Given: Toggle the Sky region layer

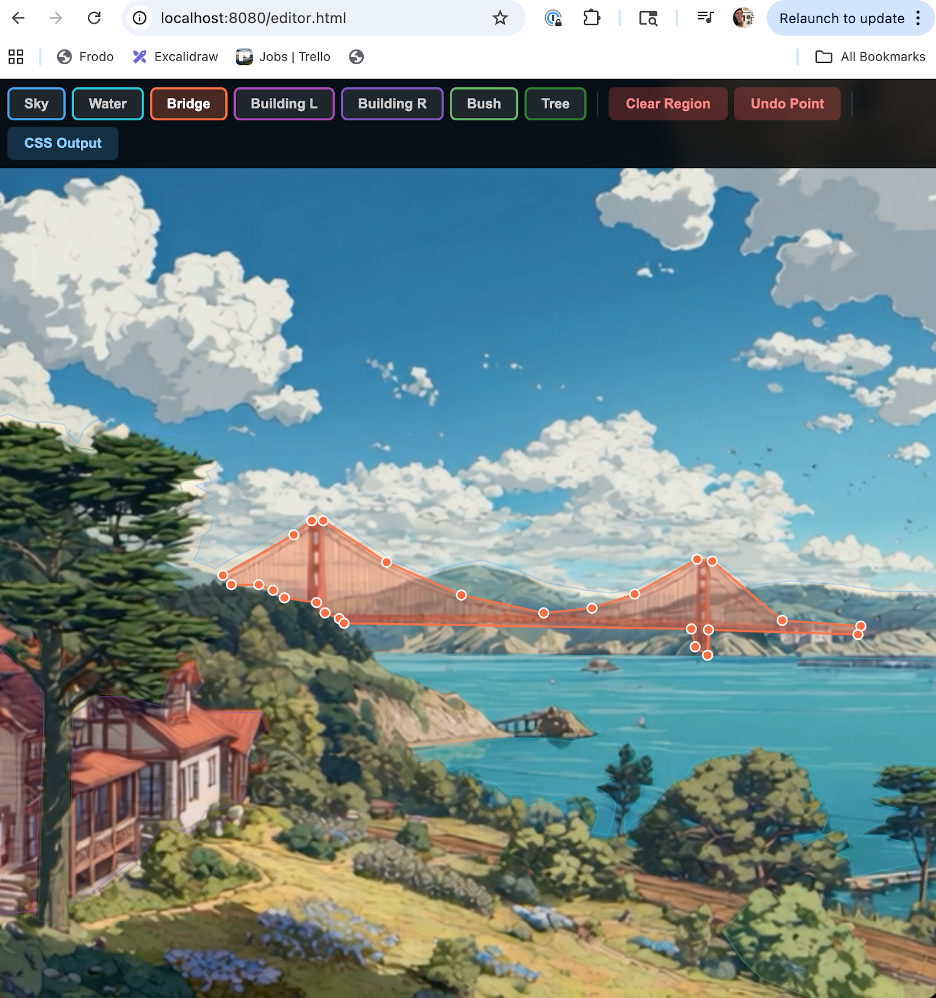Looking at the screenshot, I should click(36, 103).
